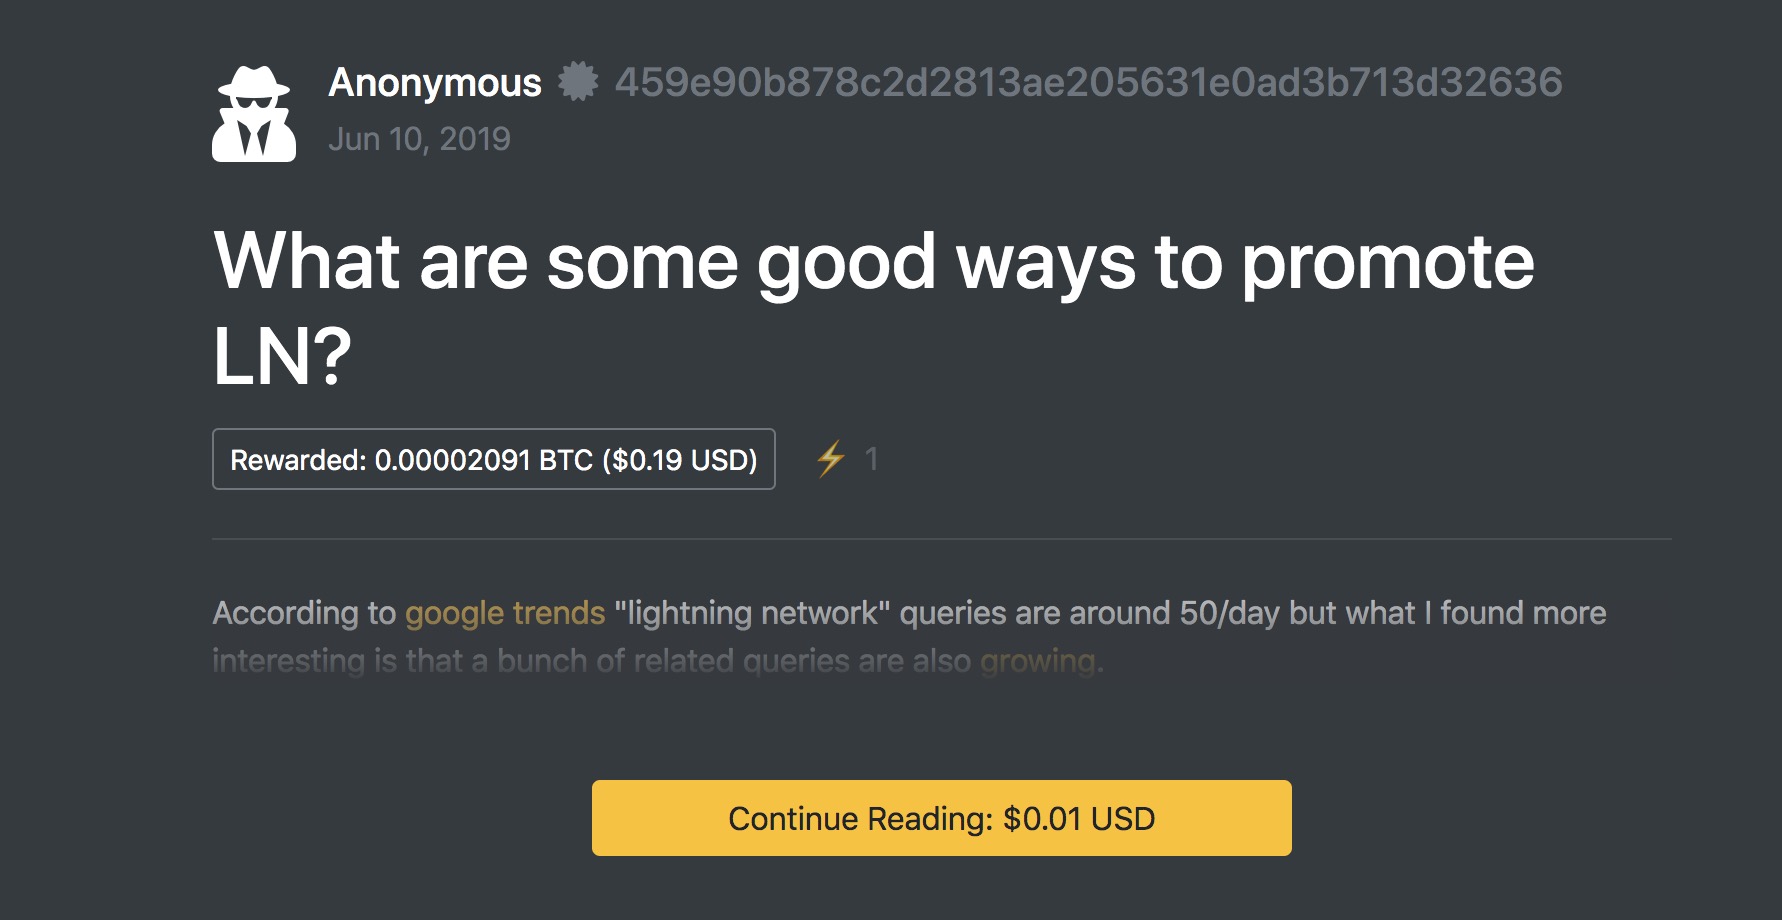Click the verified badge beside Anonymous
1782x920 pixels.
[x=578, y=82]
